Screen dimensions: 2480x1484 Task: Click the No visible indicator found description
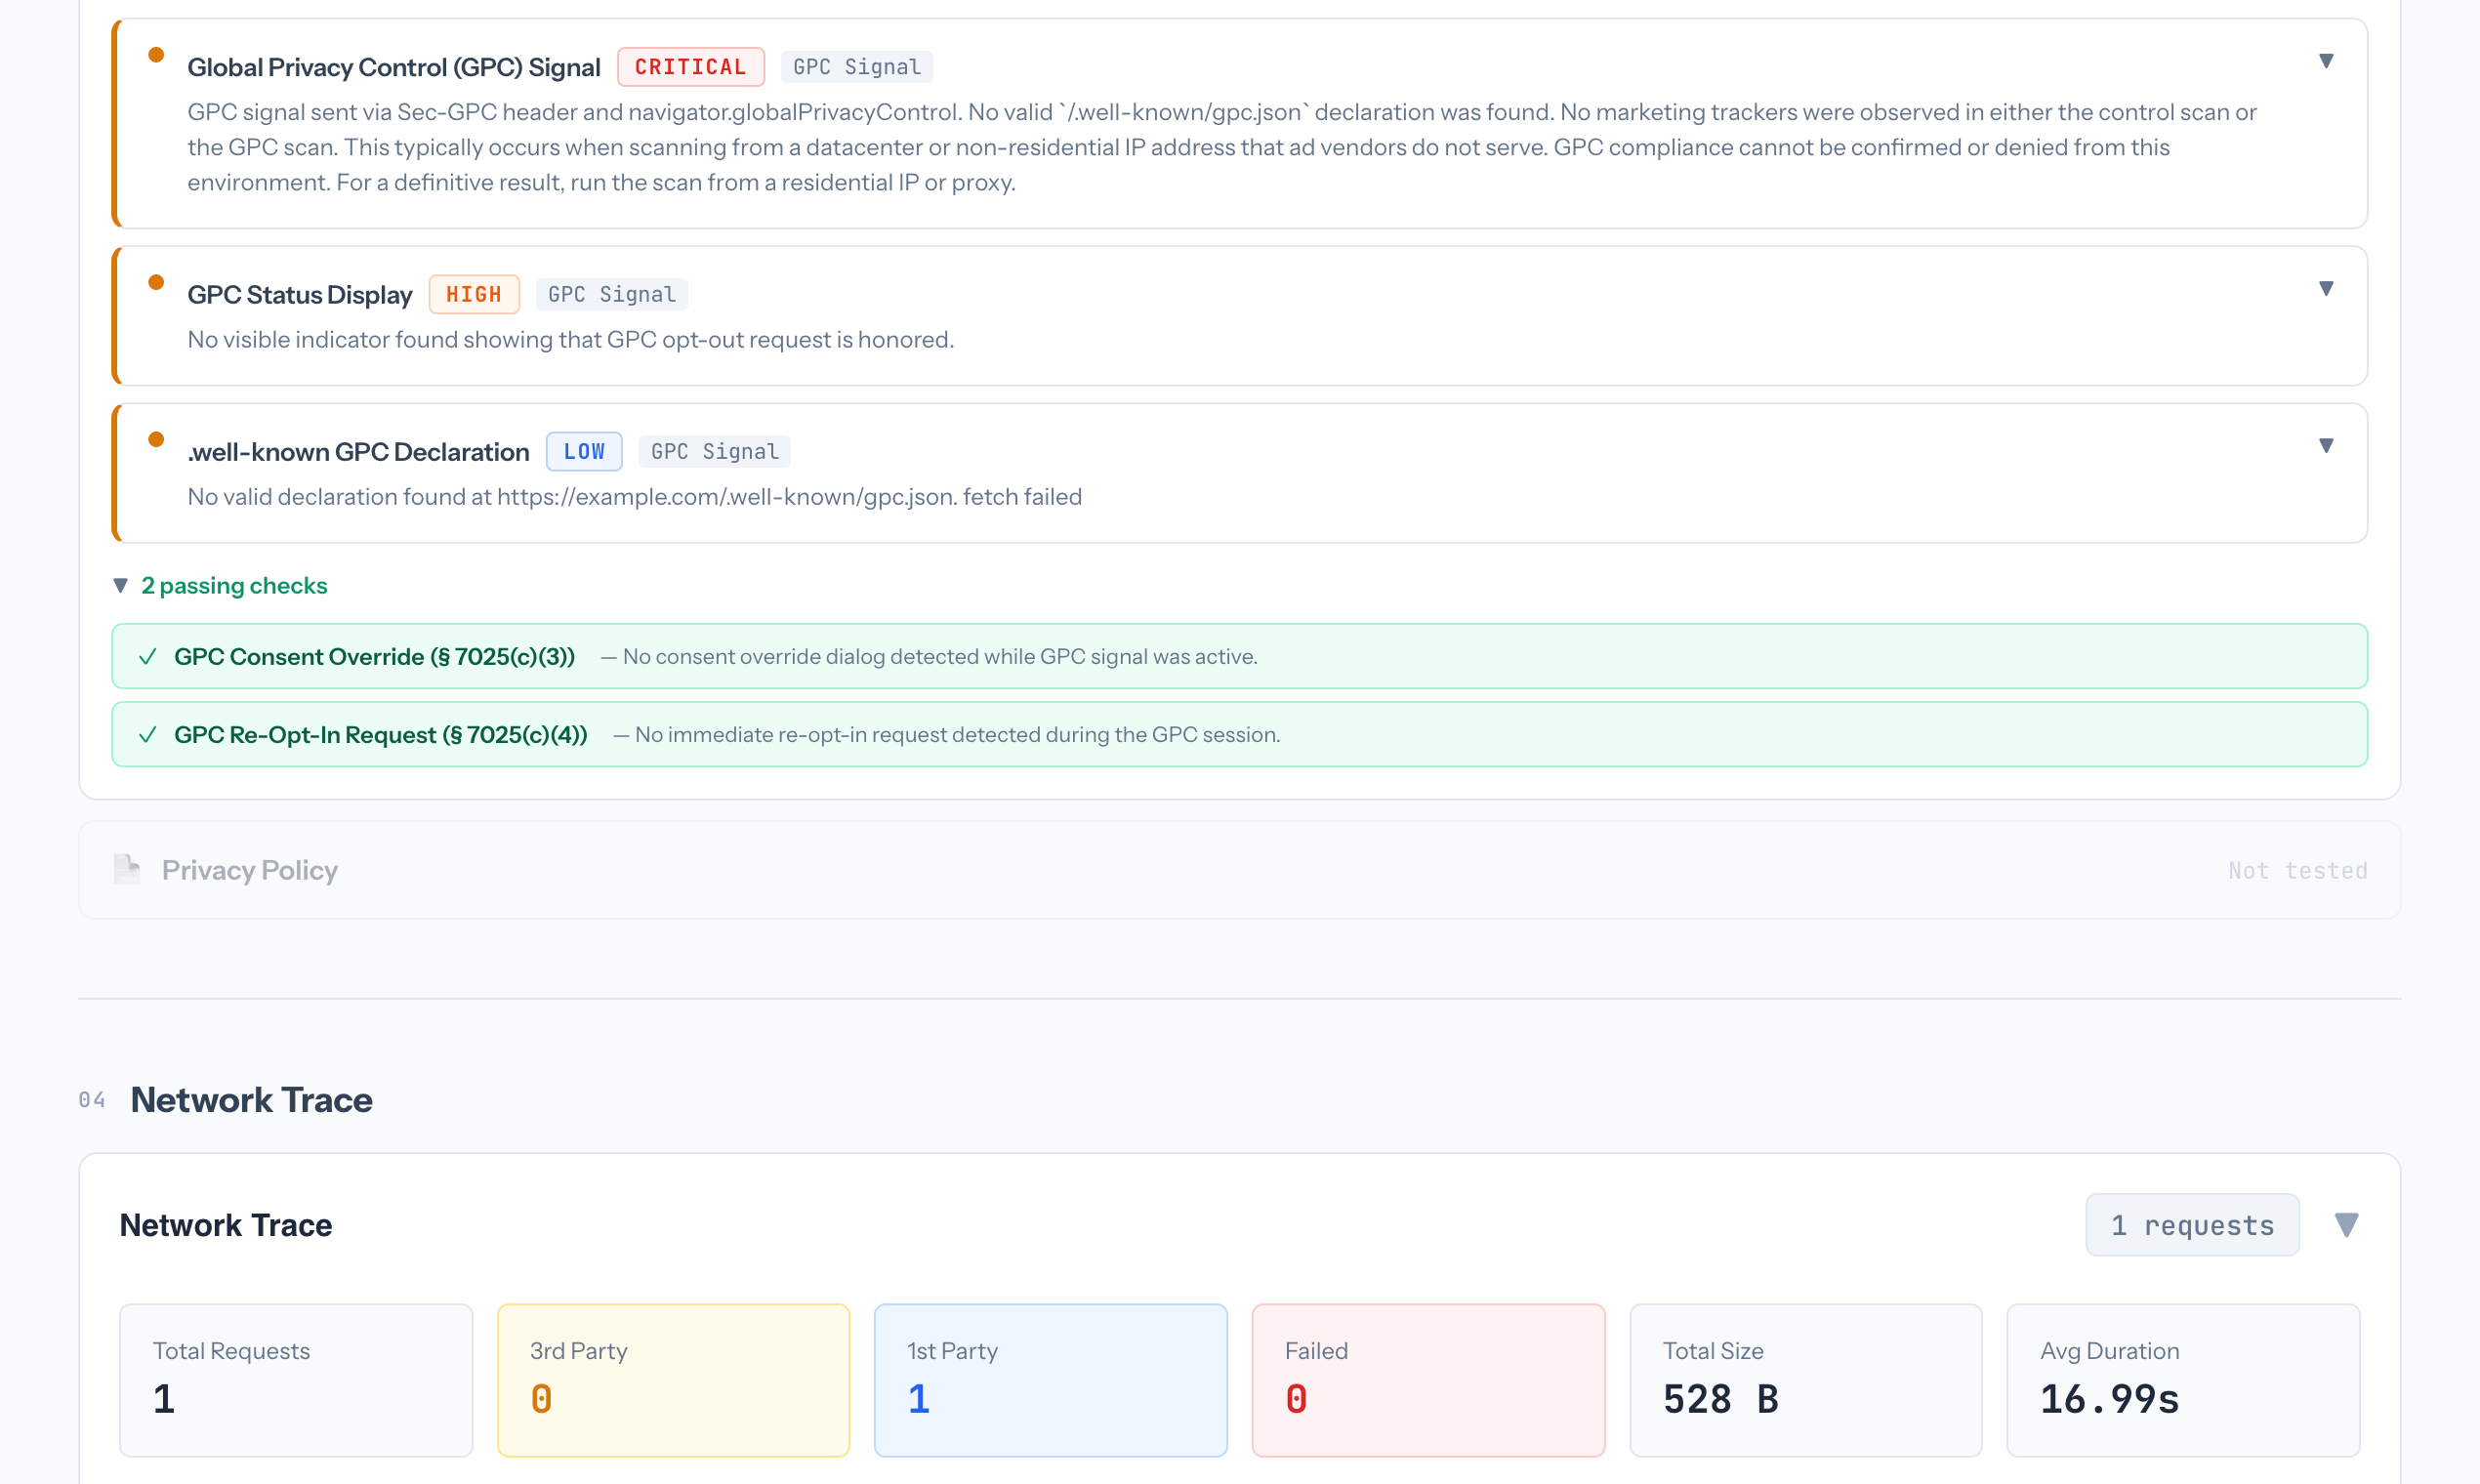pyautogui.click(x=571, y=340)
